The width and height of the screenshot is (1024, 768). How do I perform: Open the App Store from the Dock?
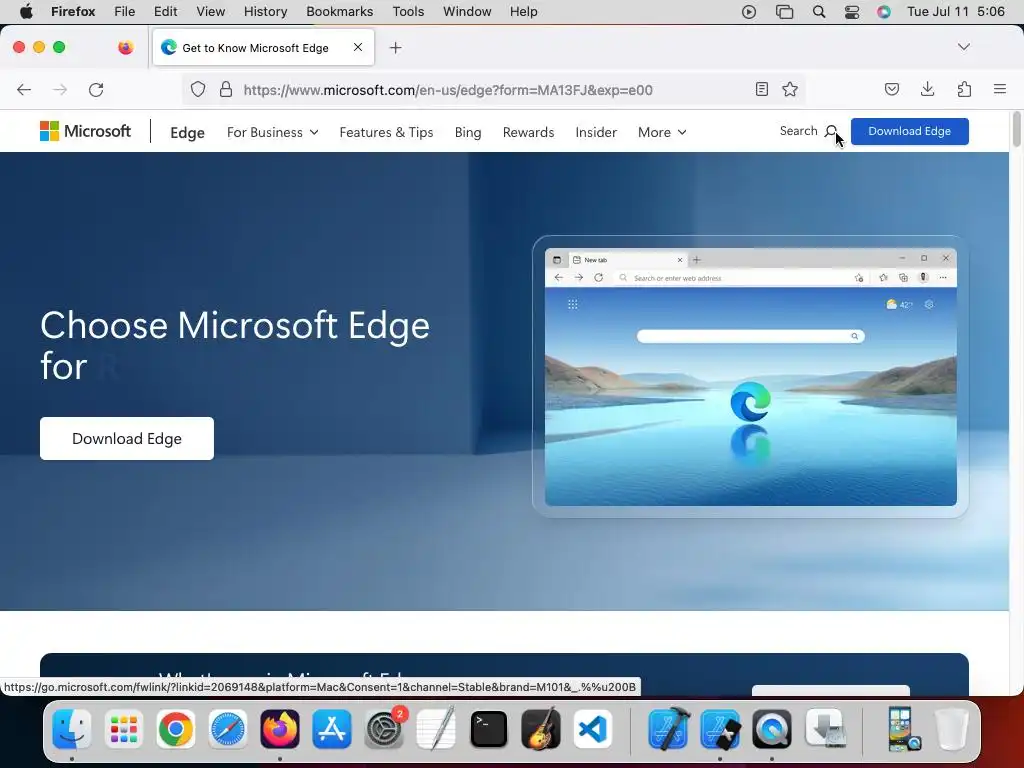[332, 729]
